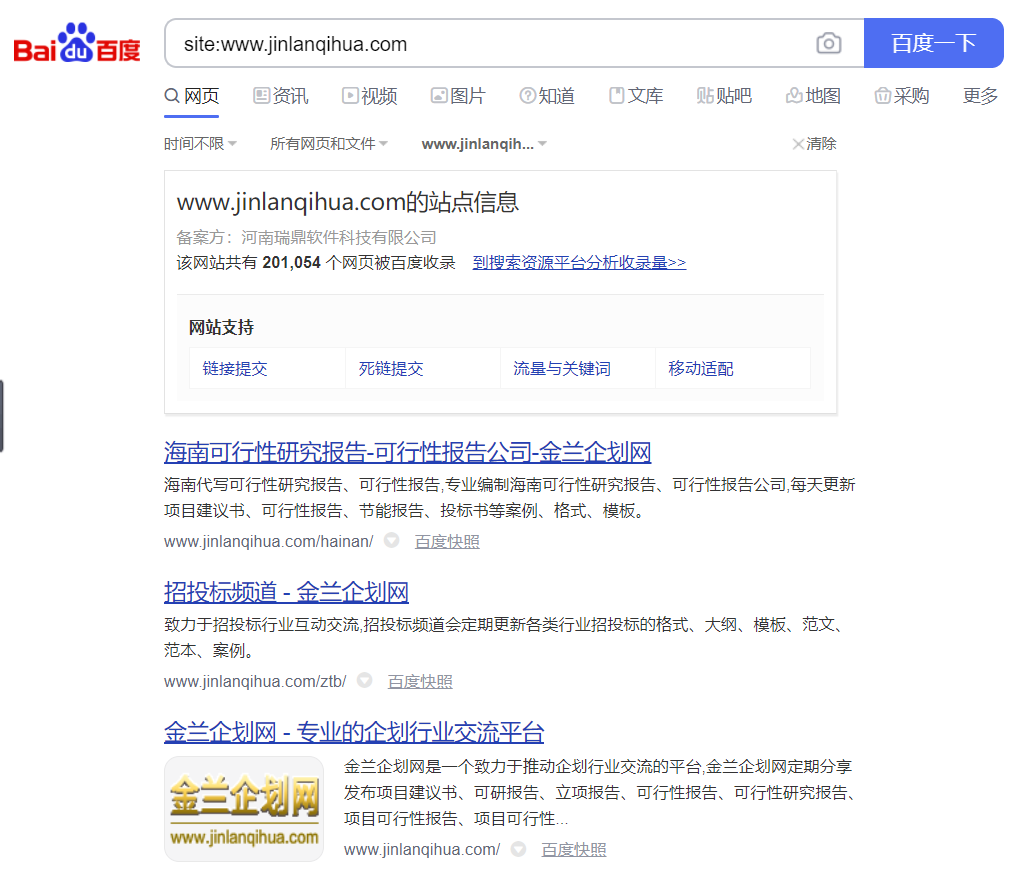Open the 知道 tab

(547, 96)
